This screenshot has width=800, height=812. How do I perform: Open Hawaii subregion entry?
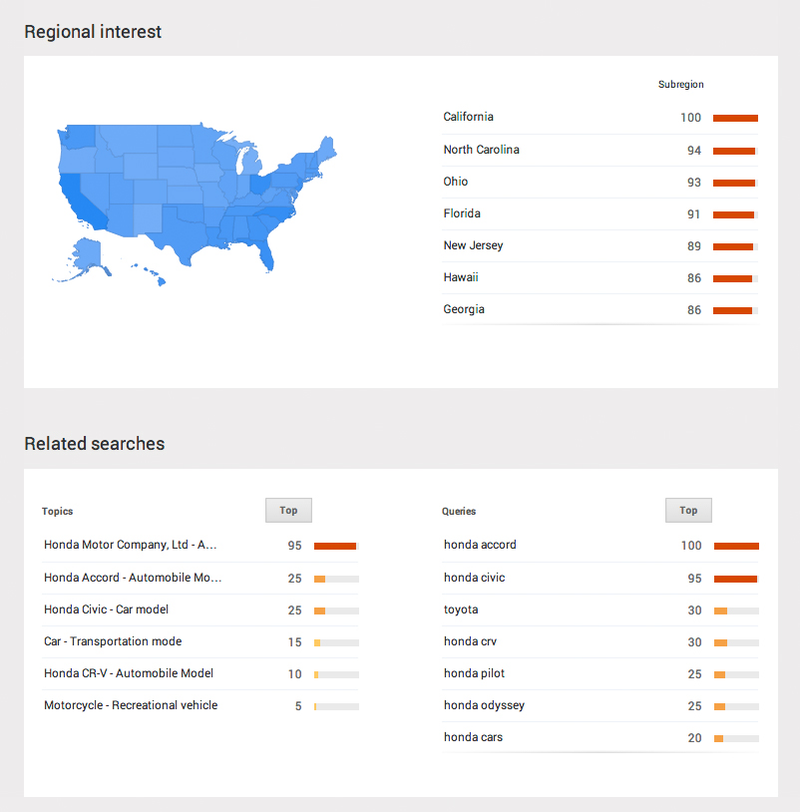click(600, 278)
